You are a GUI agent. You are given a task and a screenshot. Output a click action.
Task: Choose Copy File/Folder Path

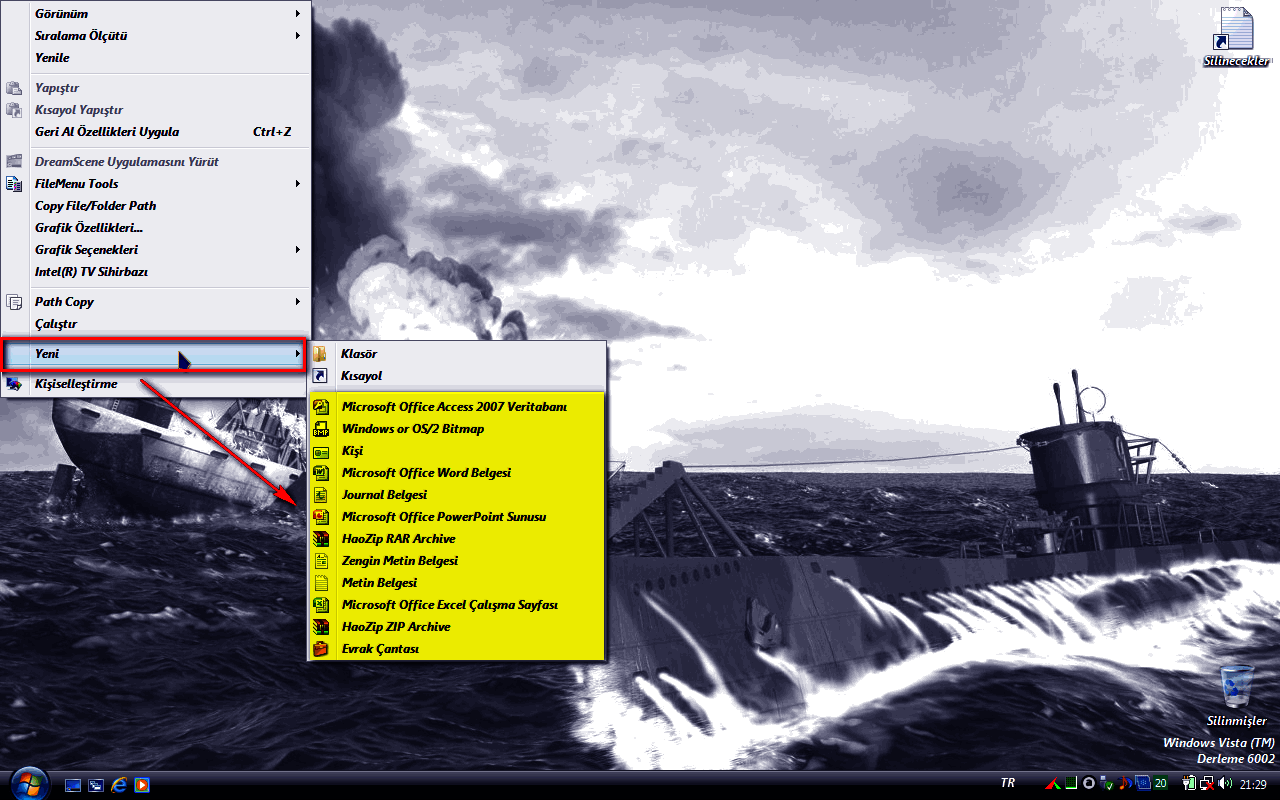point(156,206)
